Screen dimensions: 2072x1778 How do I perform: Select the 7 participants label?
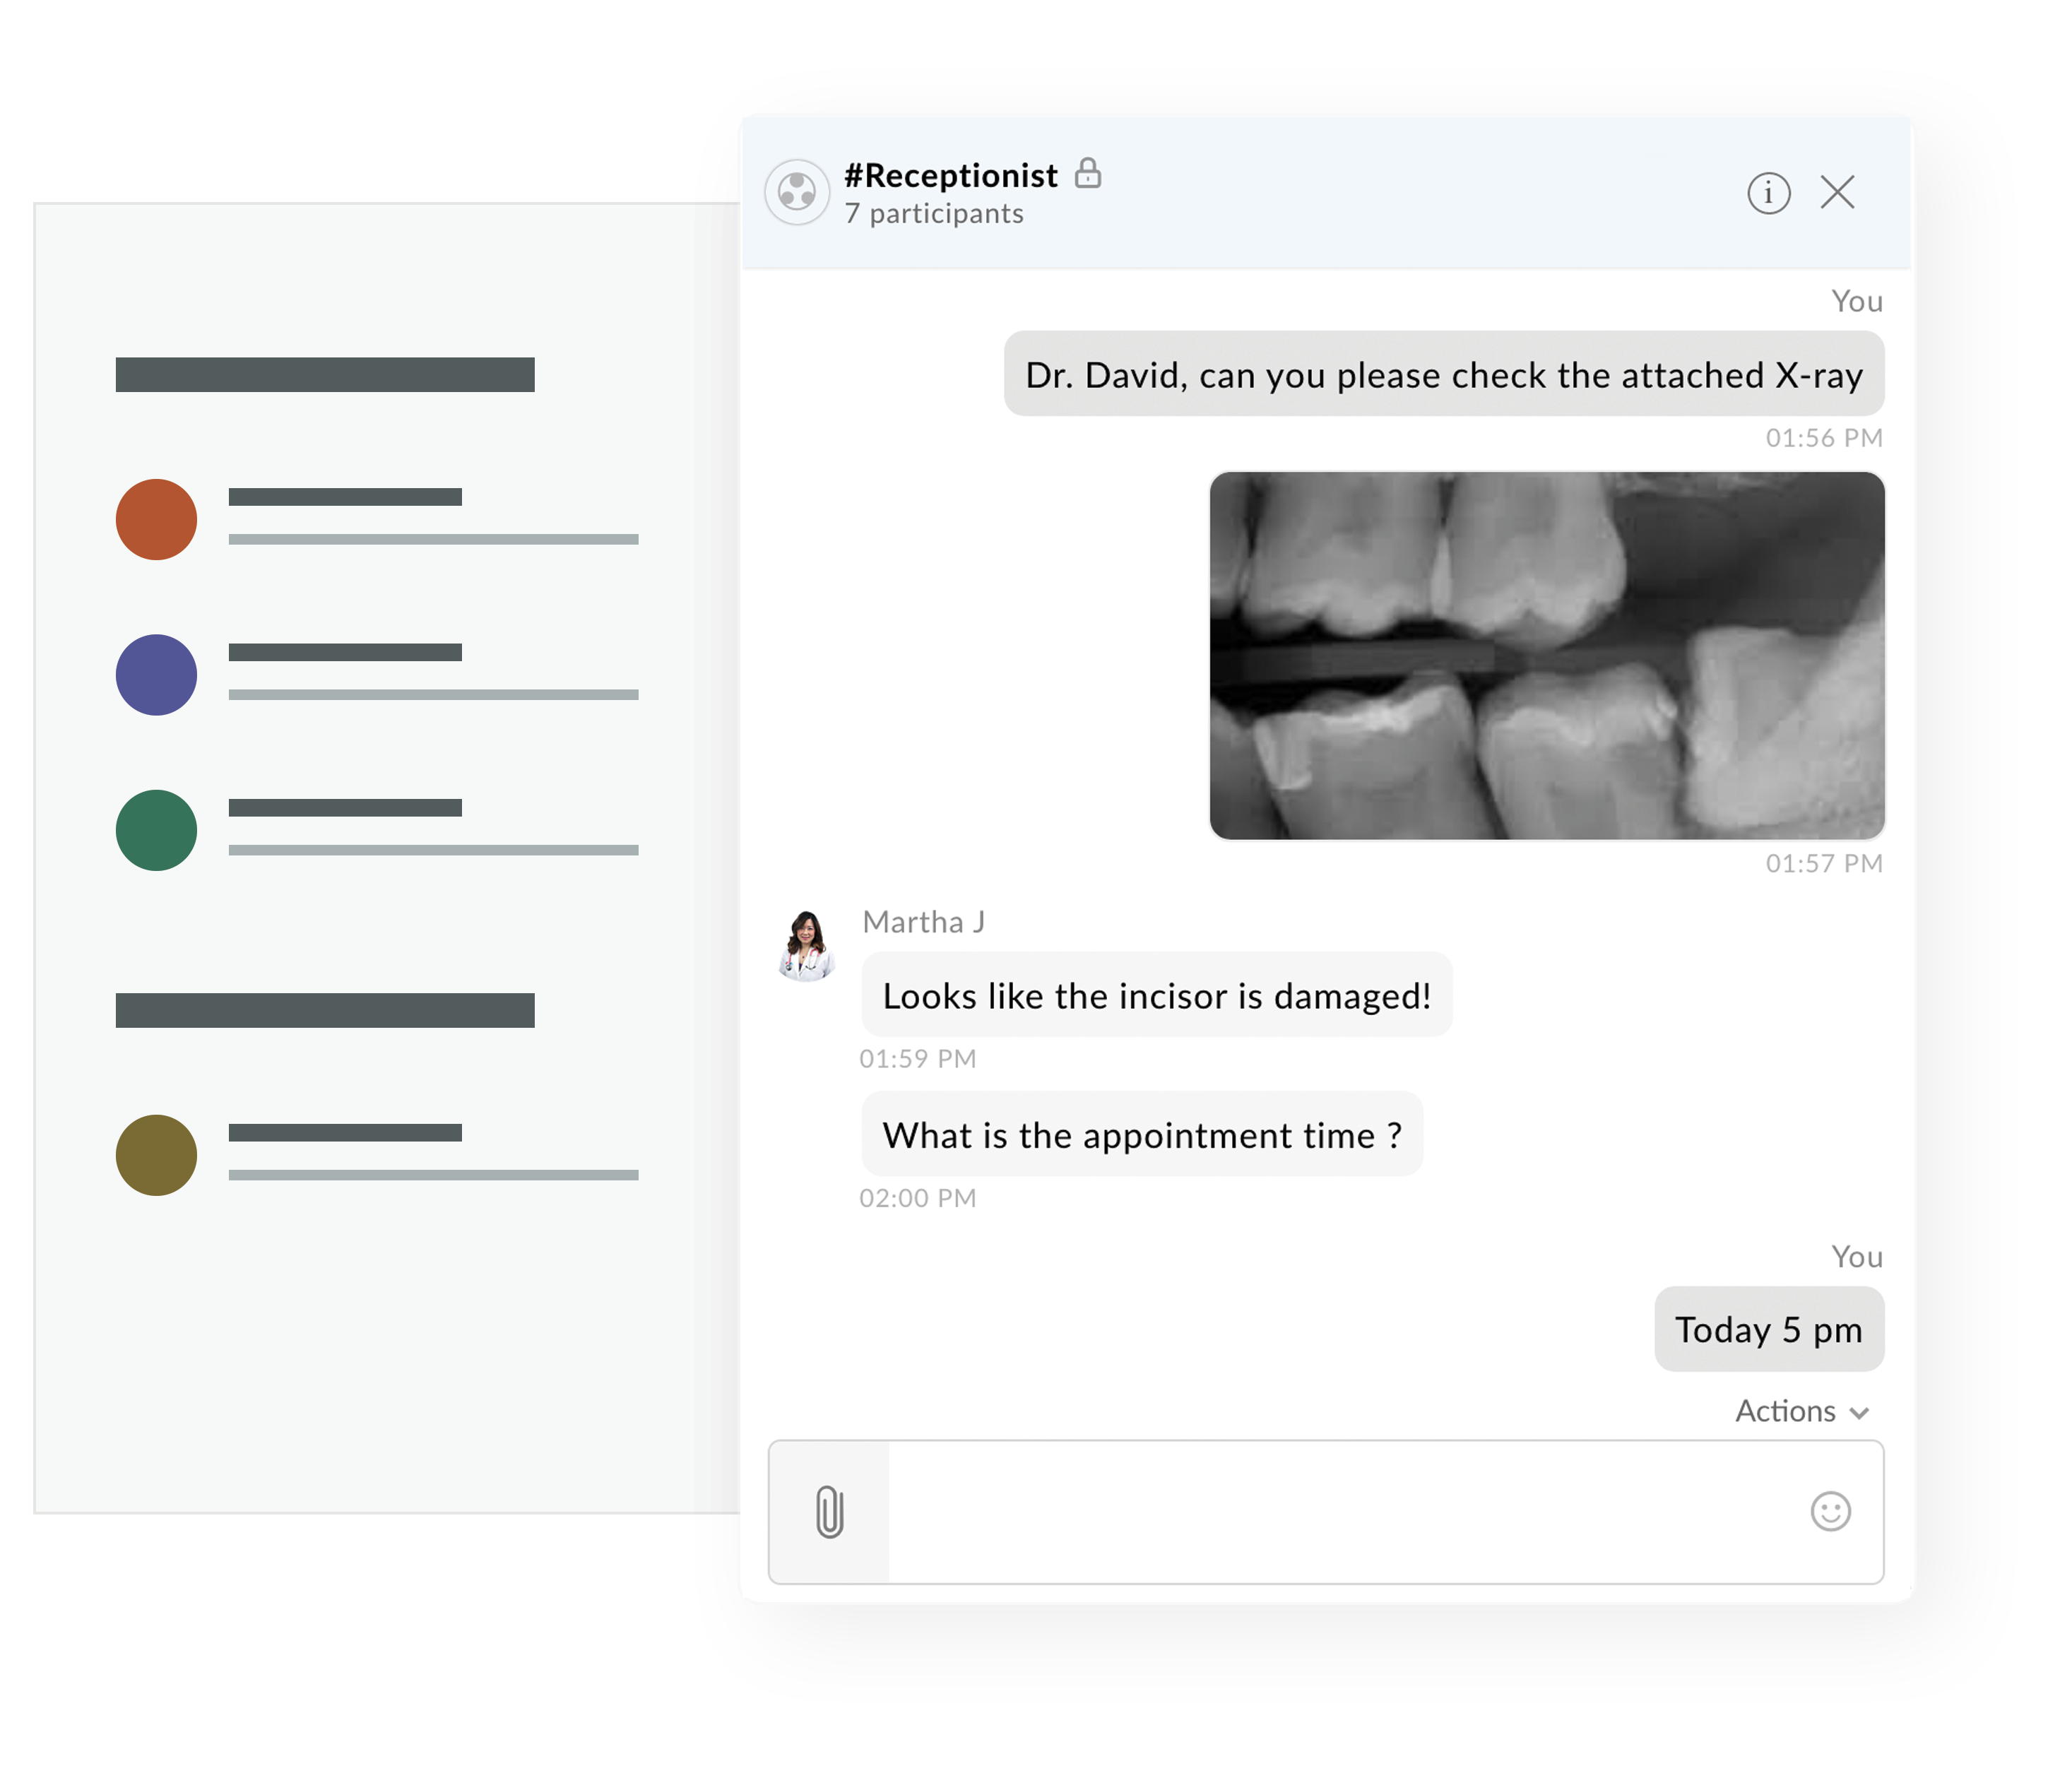click(x=934, y=213)
